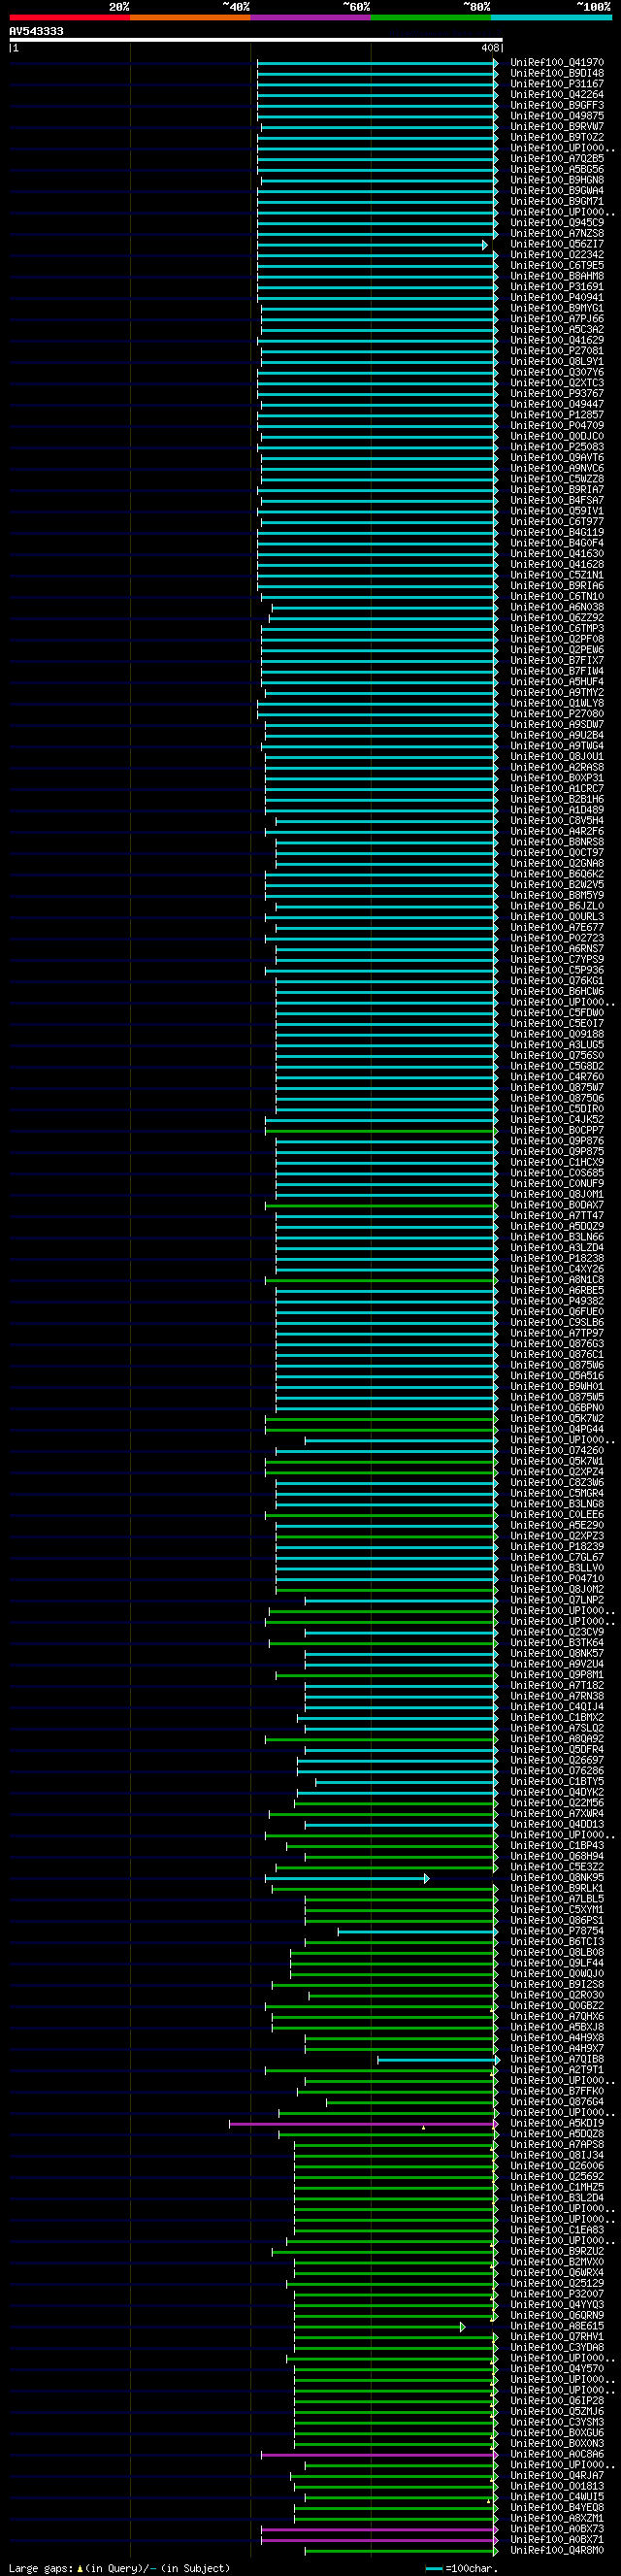Click green alignment bar for UniRef100_A8E615
The image size is (621, 2576).
(x=379, y=2328)
